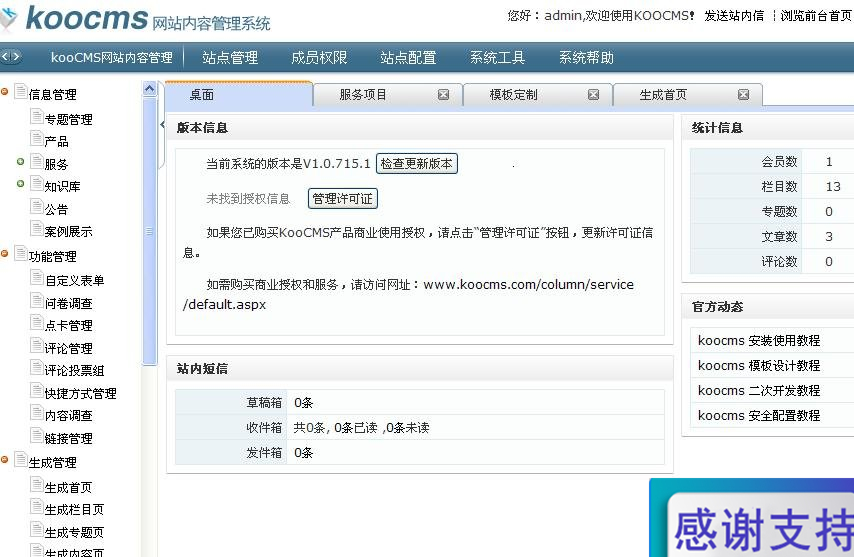Select 评论投票组 in the tree

(x=75, y=371)
